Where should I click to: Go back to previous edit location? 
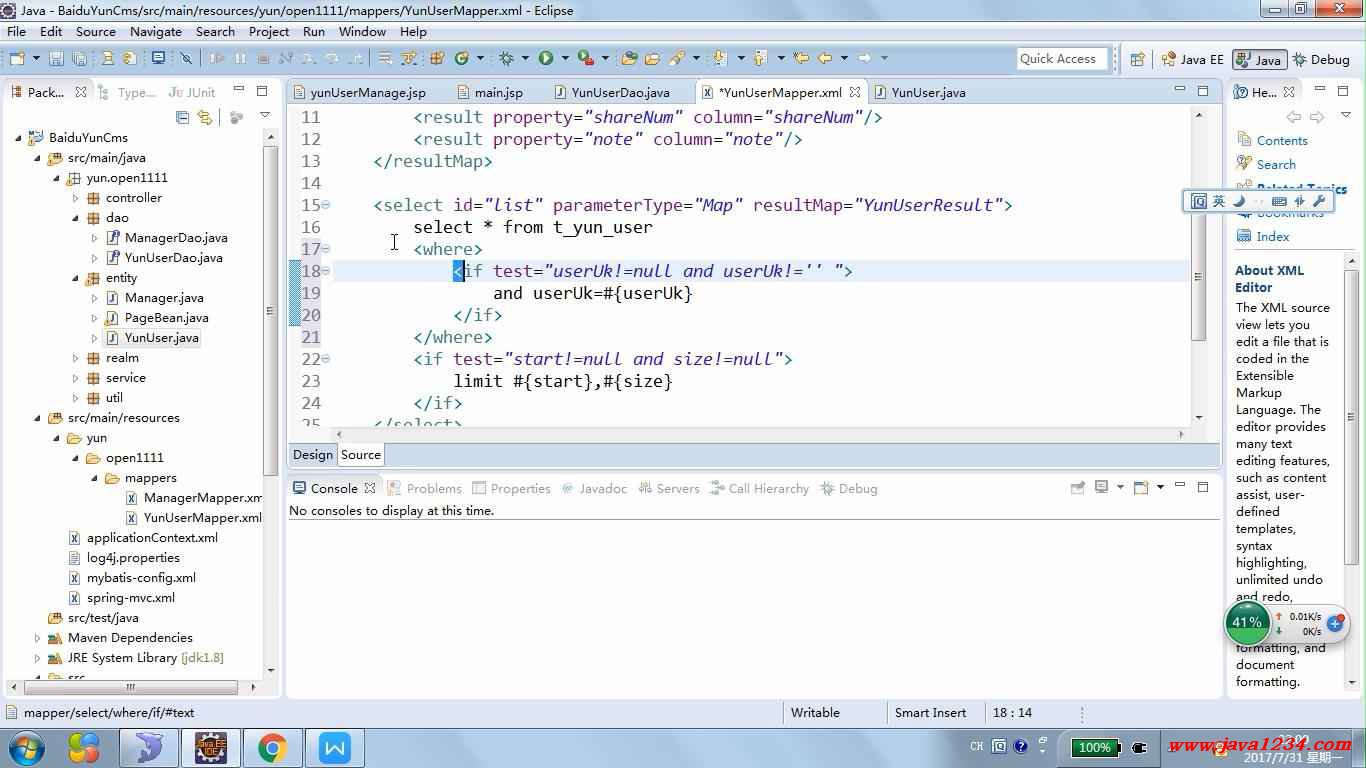[800, 58]
